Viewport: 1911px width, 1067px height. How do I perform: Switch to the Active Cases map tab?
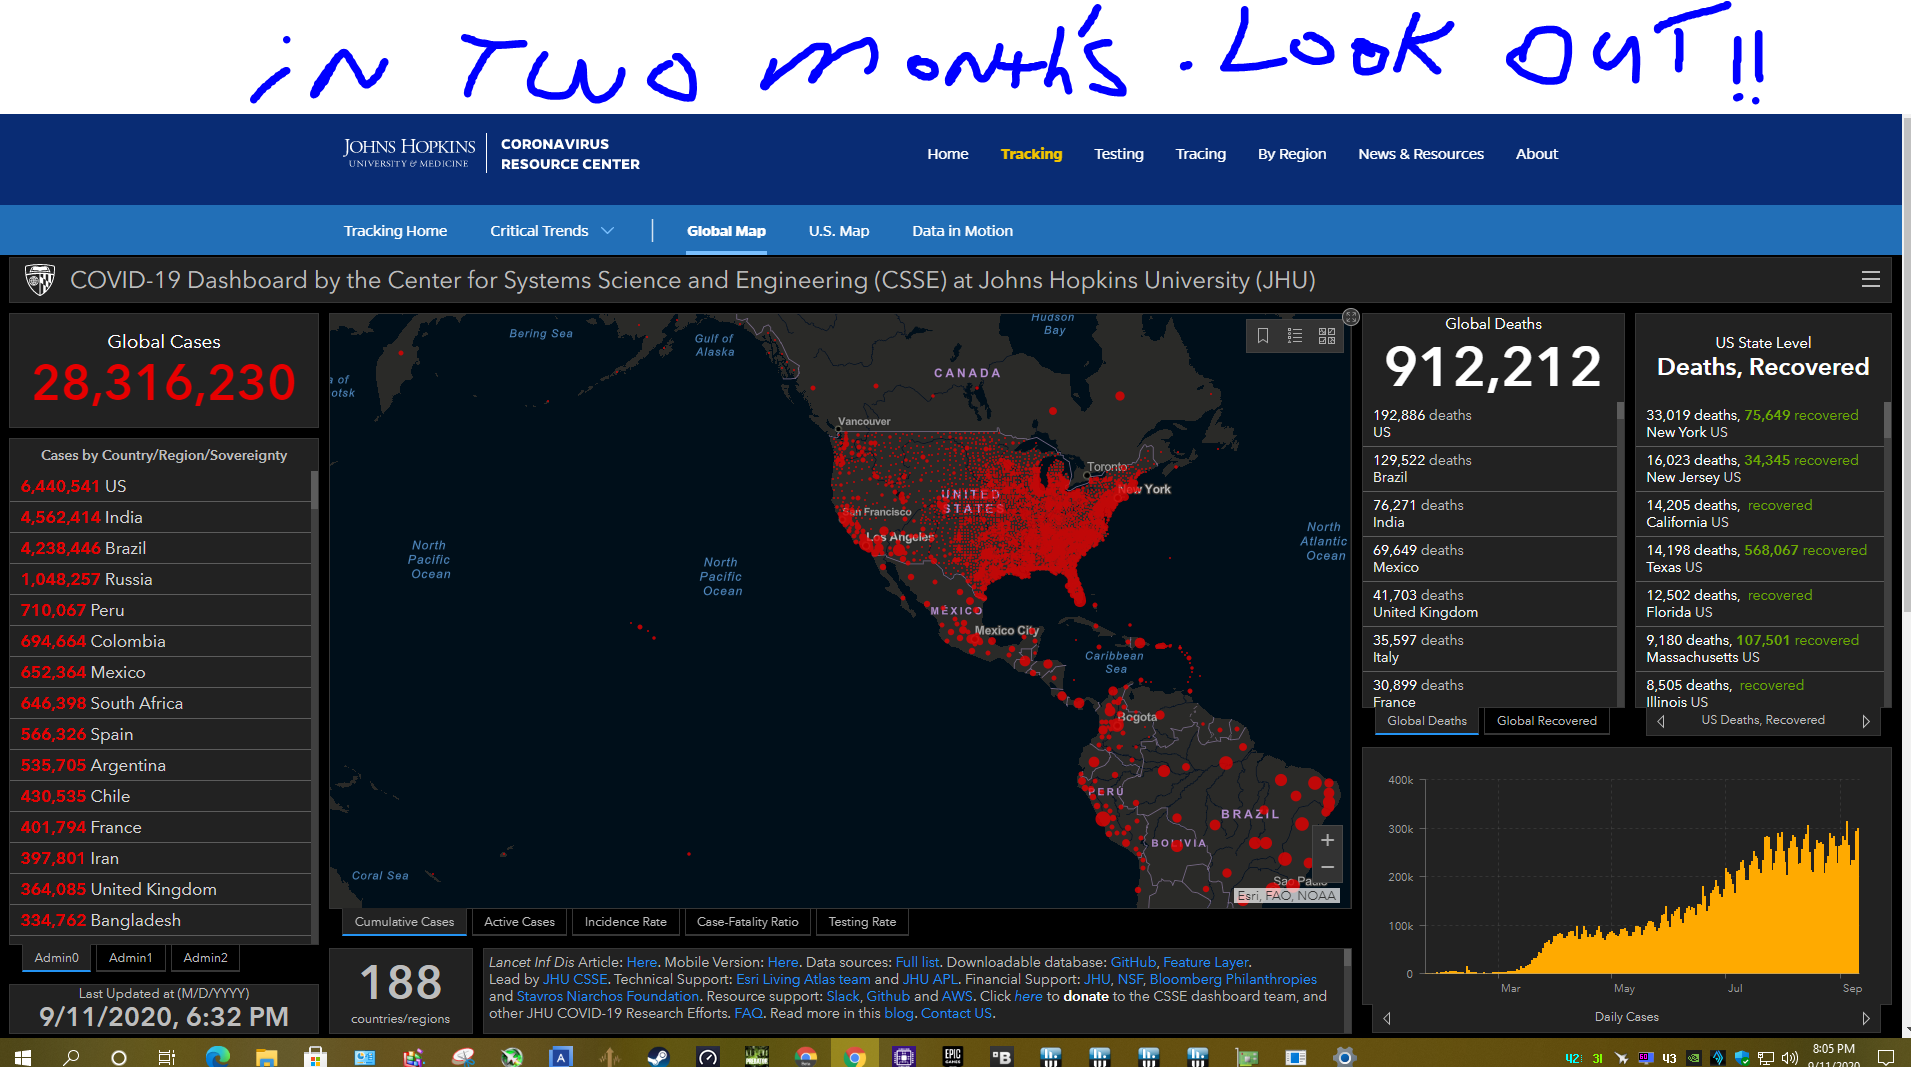(x=519, y=922)
